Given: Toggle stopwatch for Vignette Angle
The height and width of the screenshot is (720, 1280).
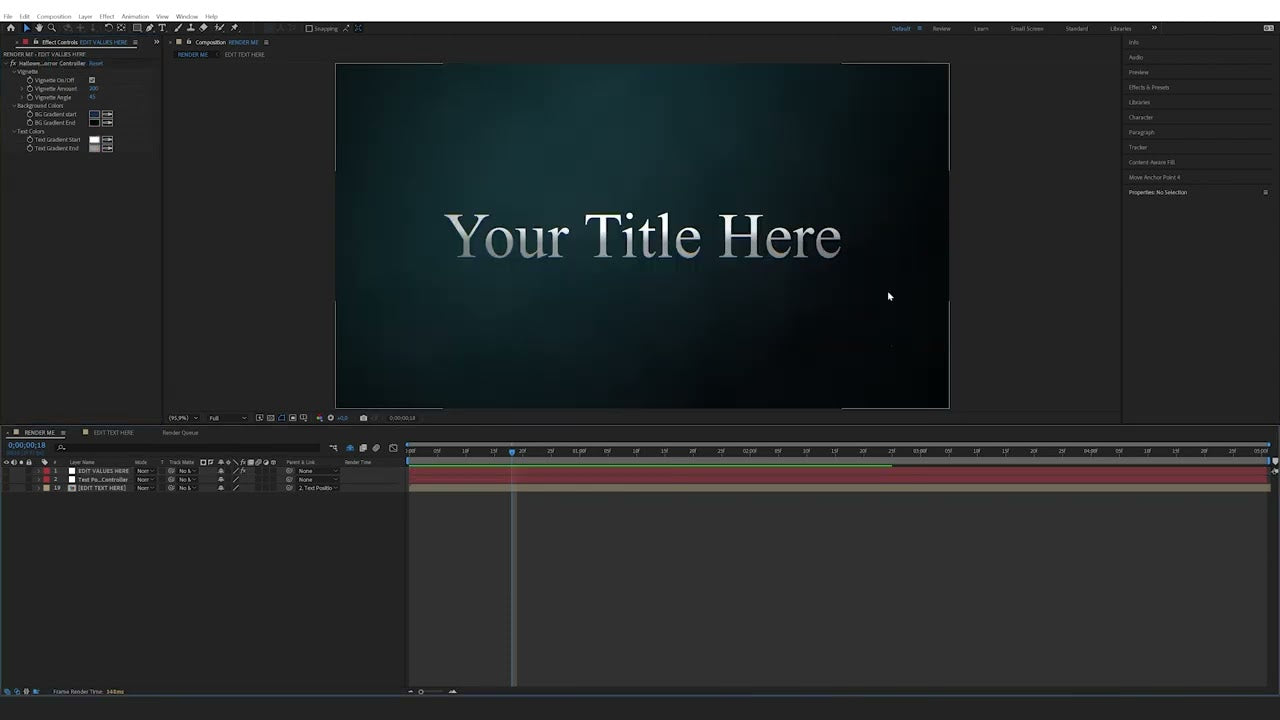Looking at the screenshot, I should (x=30, y=97).
